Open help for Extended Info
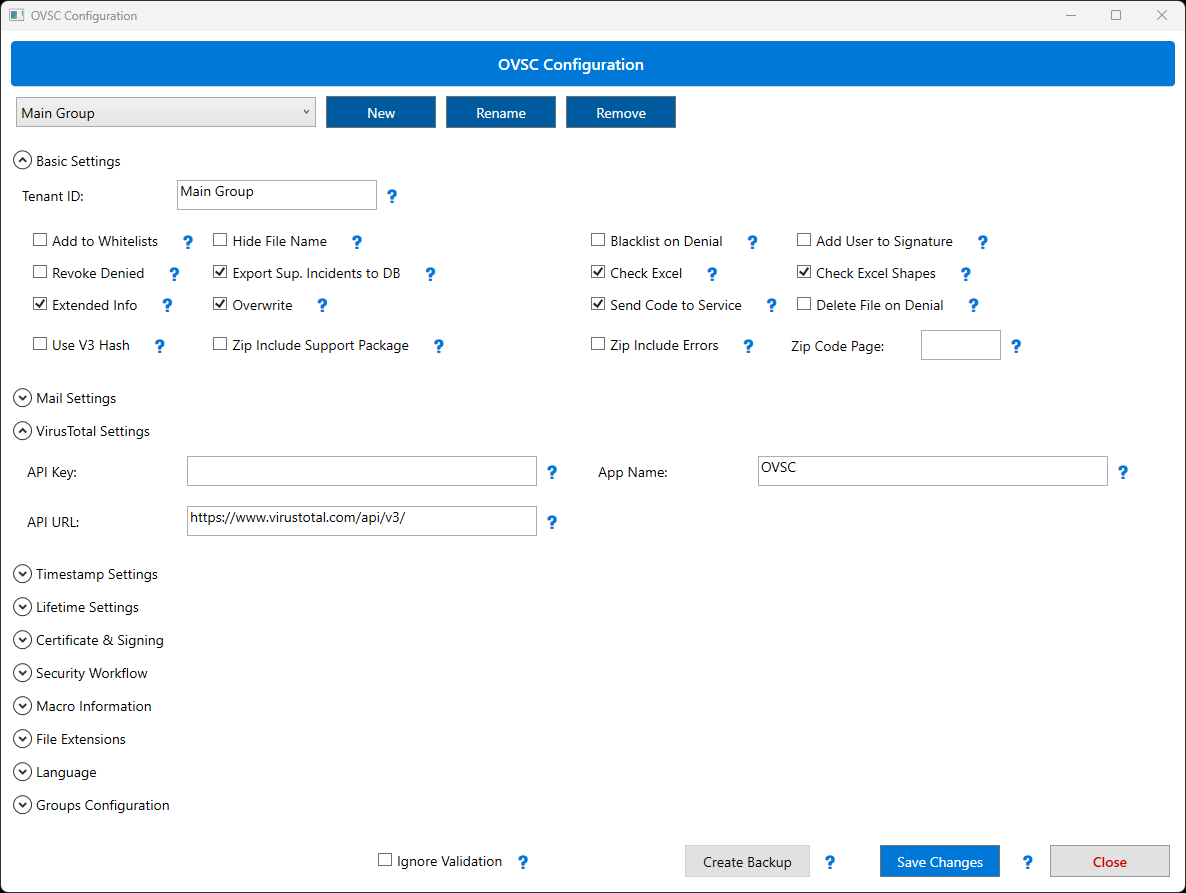 point(167,305)
